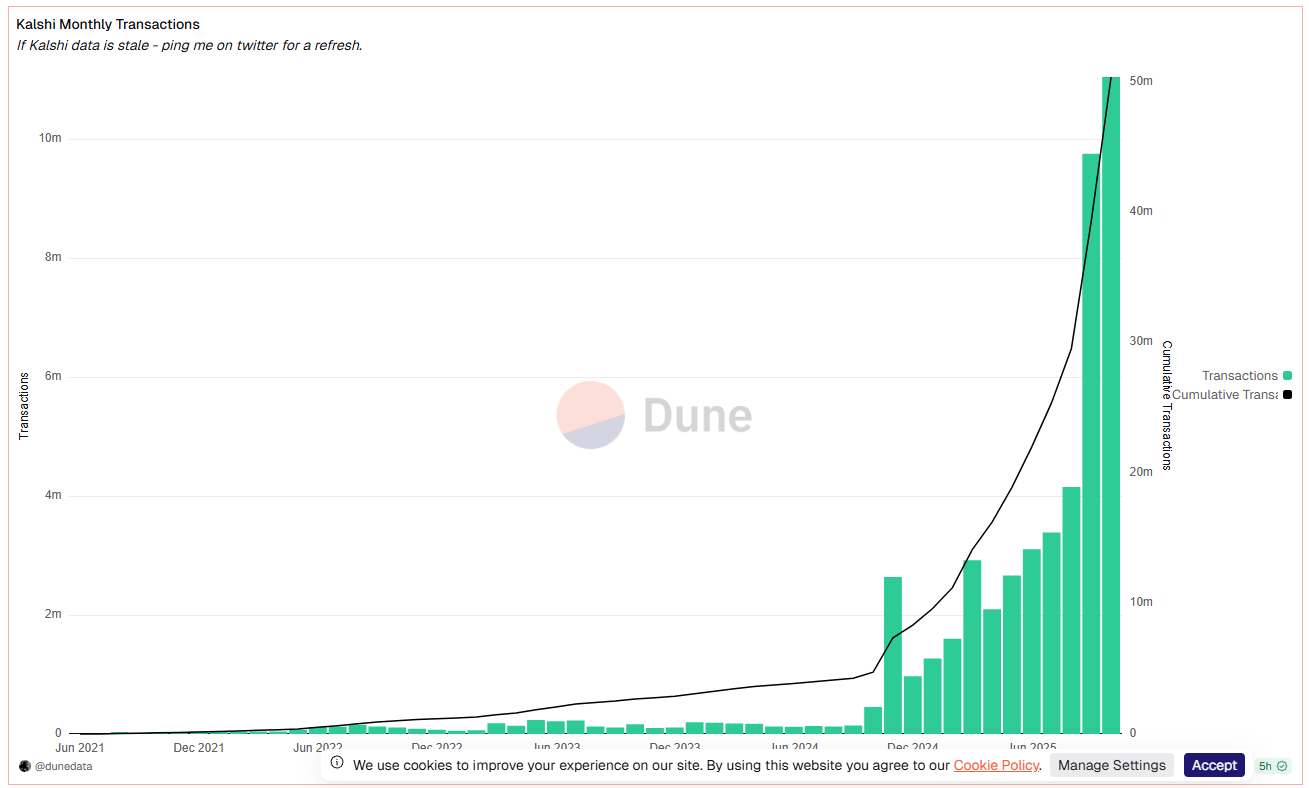Click the 'Dec 2021' x-axis label
Viewport: 1309px width, 788px height.
(198, 747)
